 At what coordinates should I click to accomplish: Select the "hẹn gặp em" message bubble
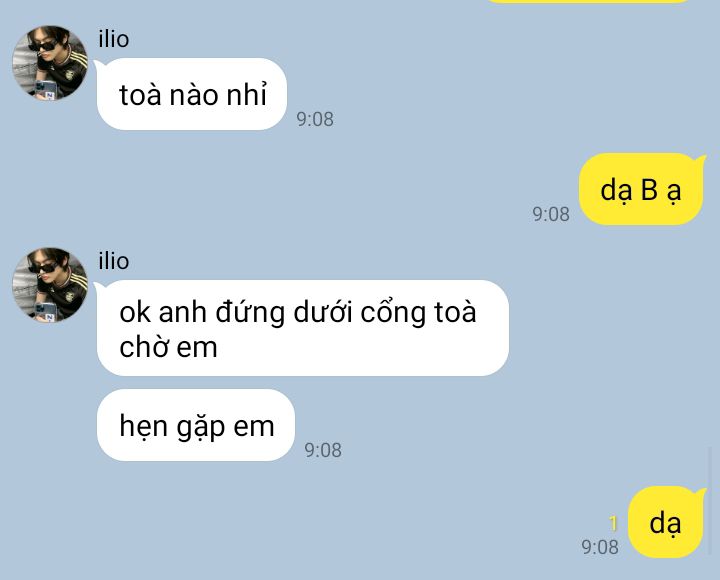[x=196, y=425]
